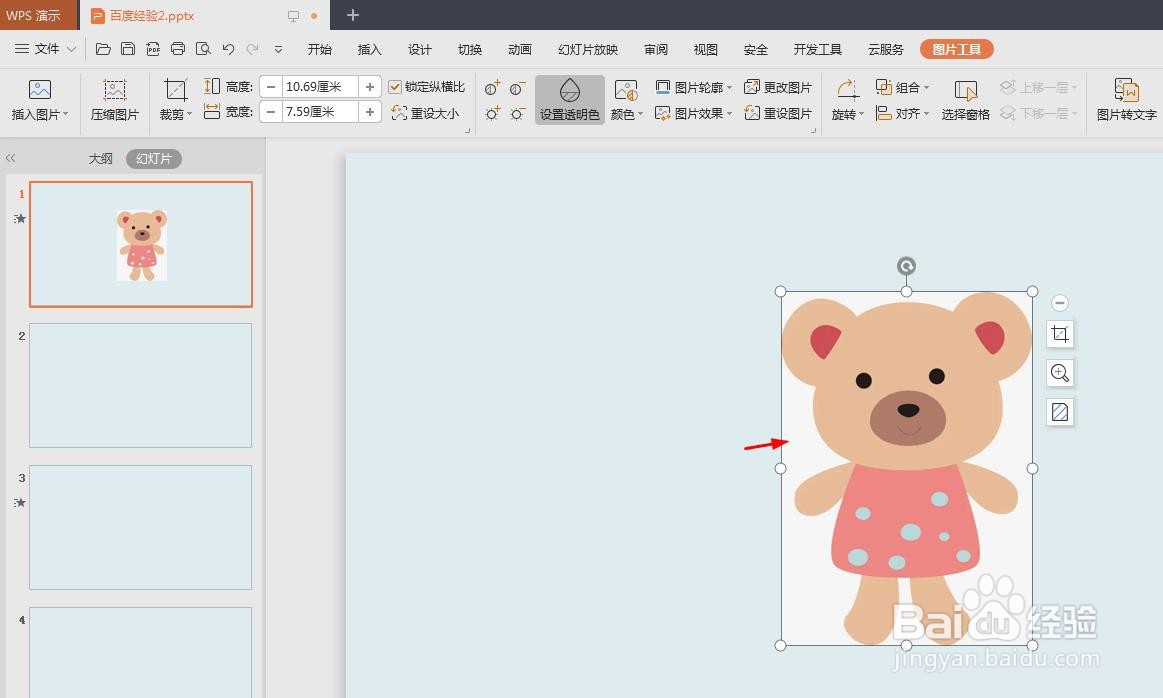Select the crop icon beside the picture
The height and width of the screenshot is (698, 1163).
tap(1059, 335)
